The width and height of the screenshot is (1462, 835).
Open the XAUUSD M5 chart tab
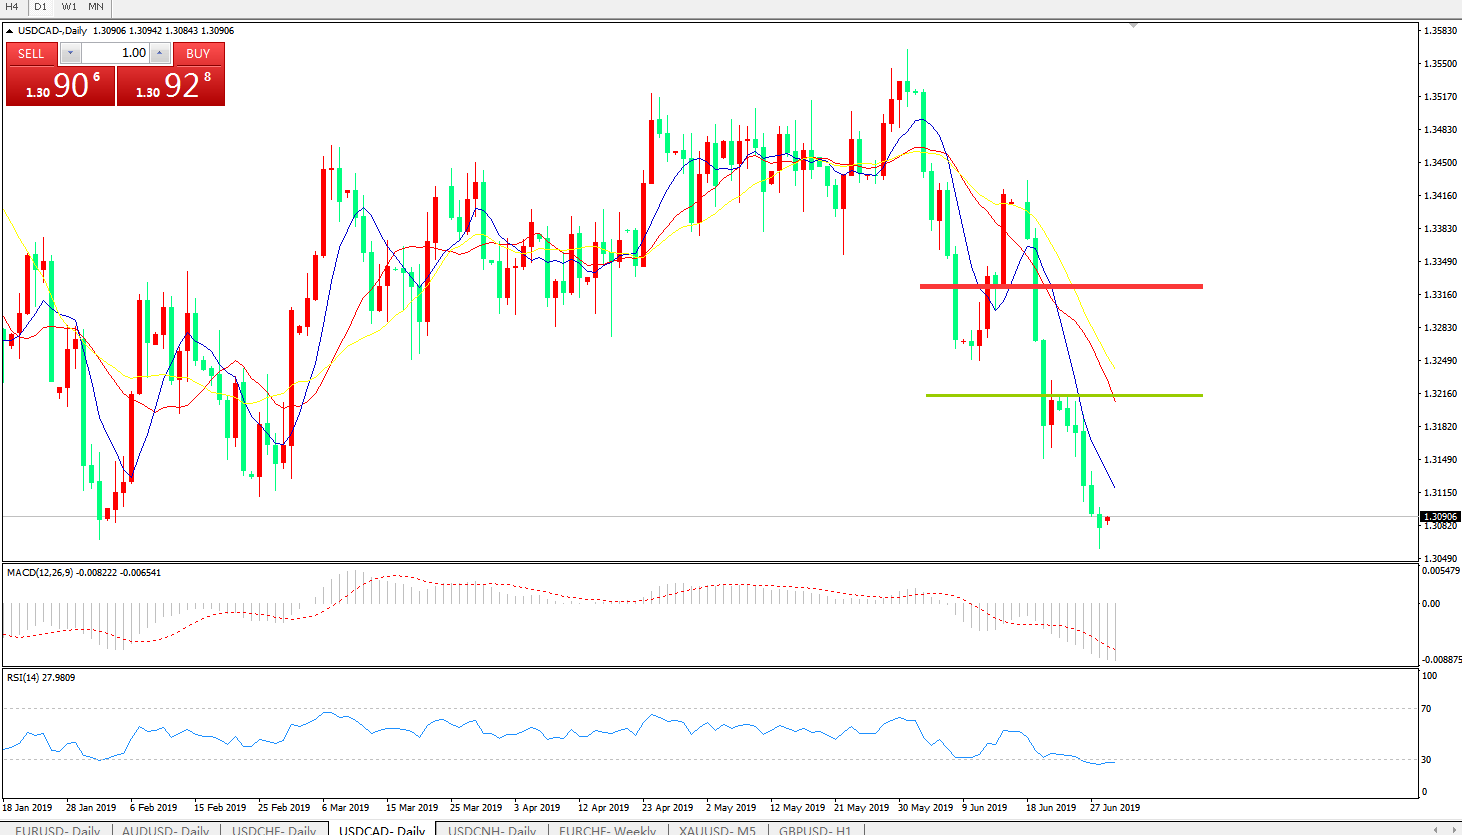pyautogui.click(x=717, y=830)
